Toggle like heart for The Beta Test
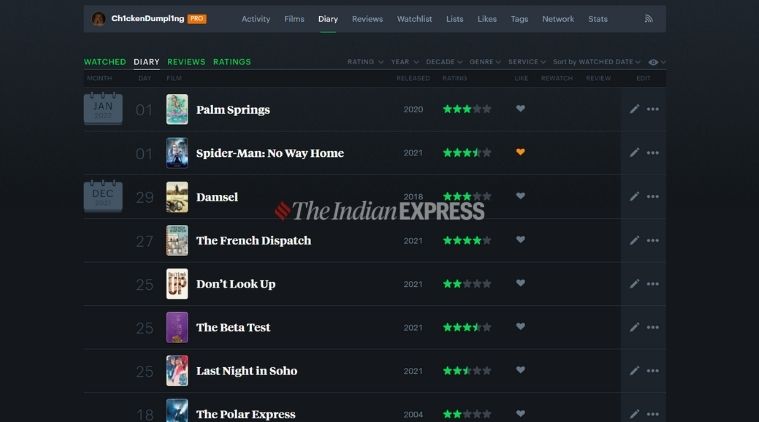The width and height of the screenshot is (759, 422). [520, 327]
